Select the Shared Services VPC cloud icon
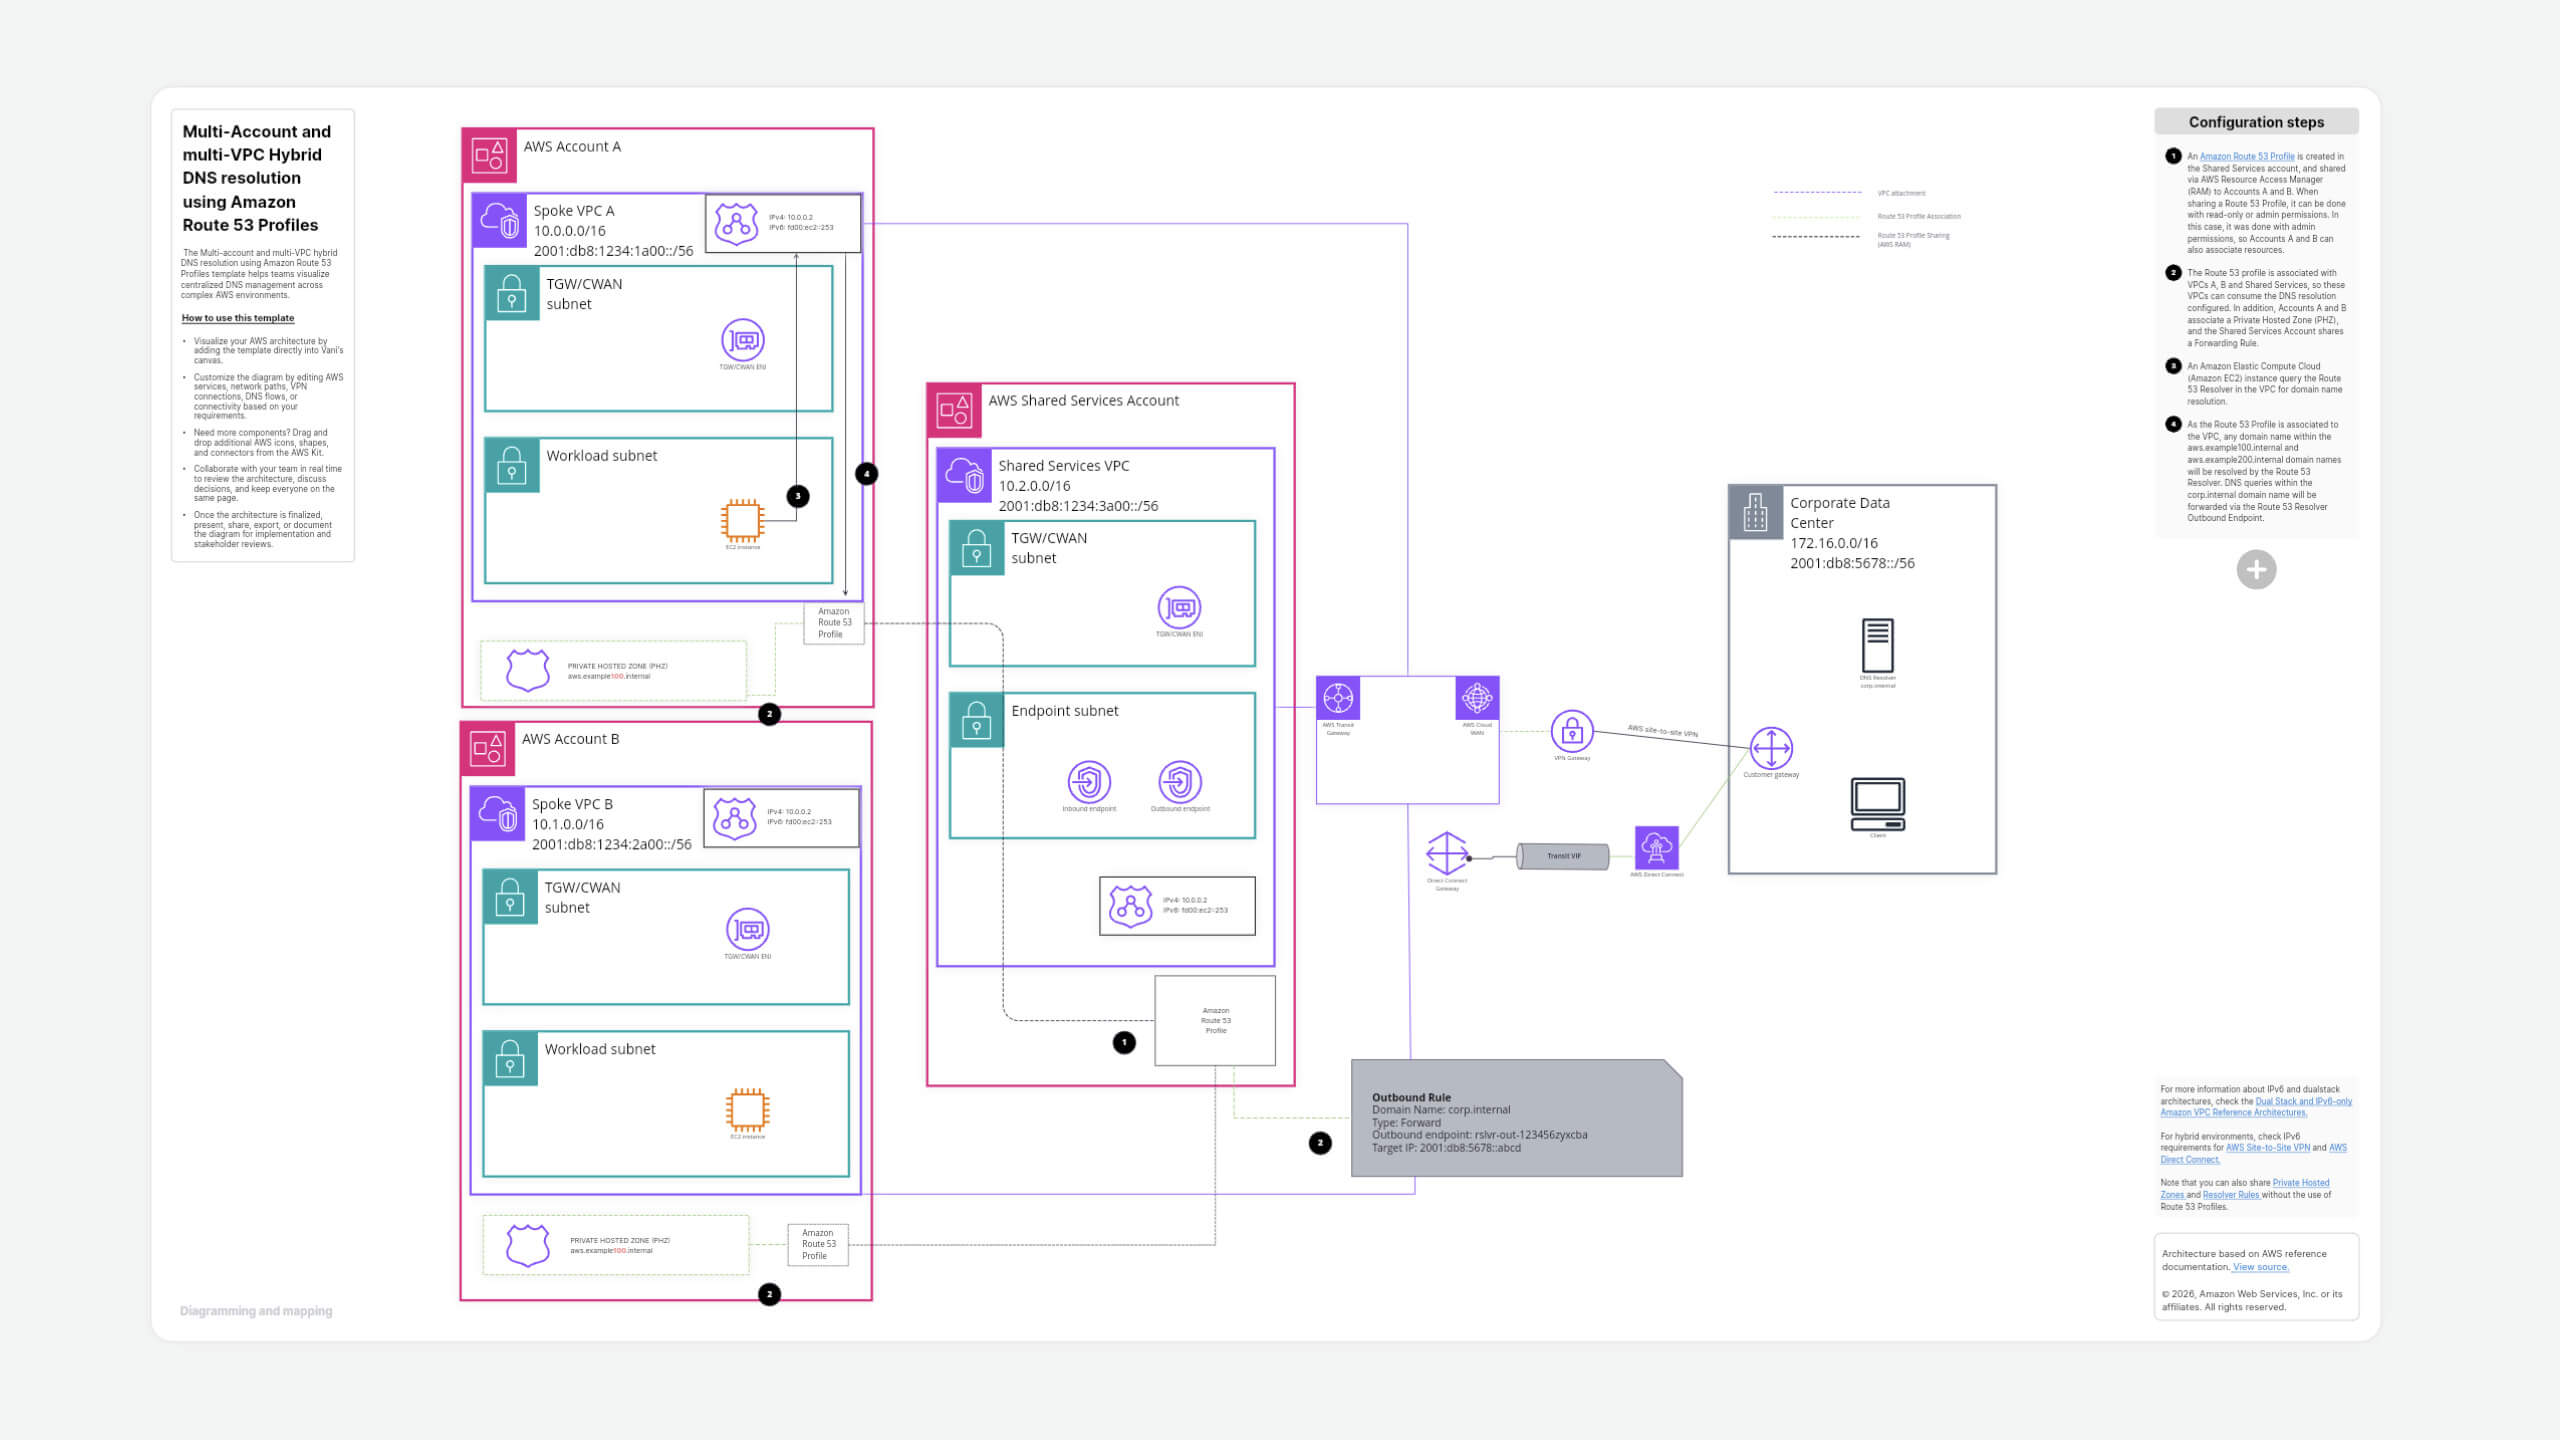2560x1440 pixels. point(964,475)
